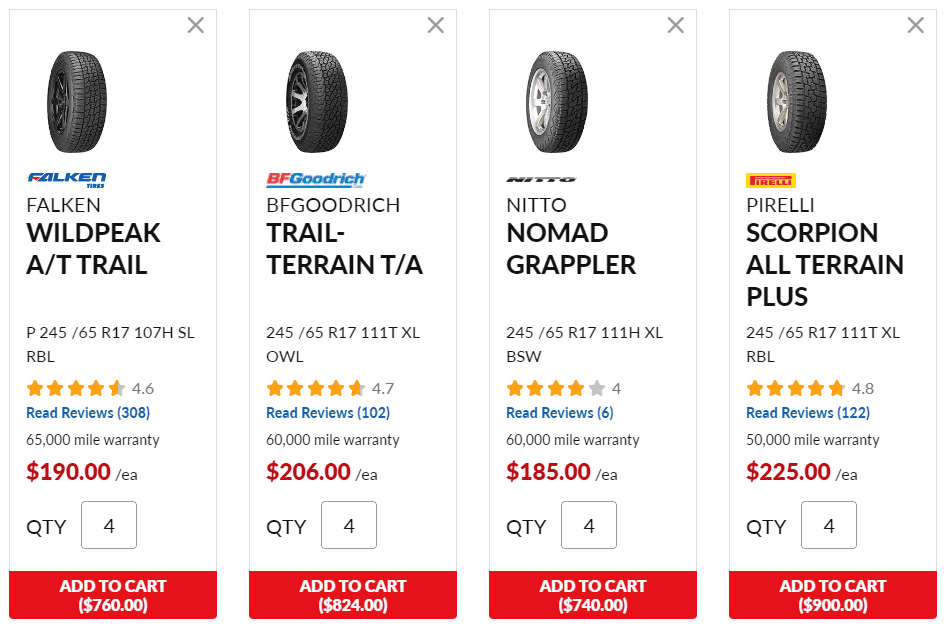Click the Nitto brand logo
The width and height of the screenshot is (947, 630).
(541, 180)
